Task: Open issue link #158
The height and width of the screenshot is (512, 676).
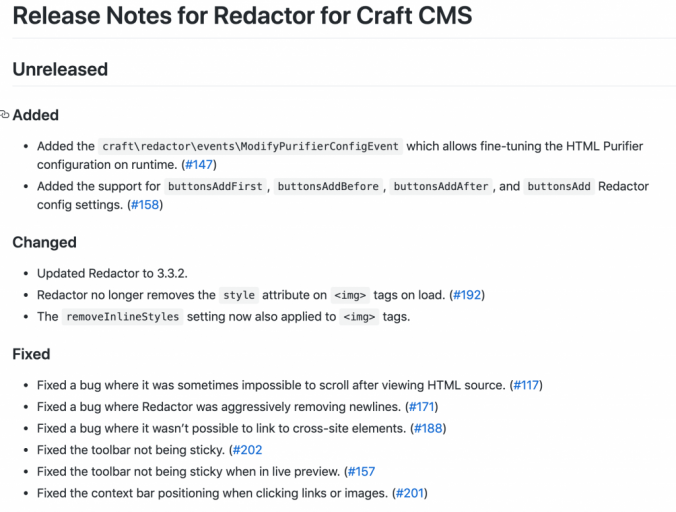Action: [144, 205]
